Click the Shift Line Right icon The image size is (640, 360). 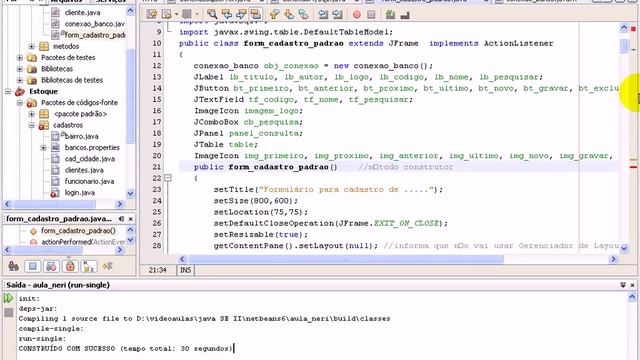tap(337, 14)
